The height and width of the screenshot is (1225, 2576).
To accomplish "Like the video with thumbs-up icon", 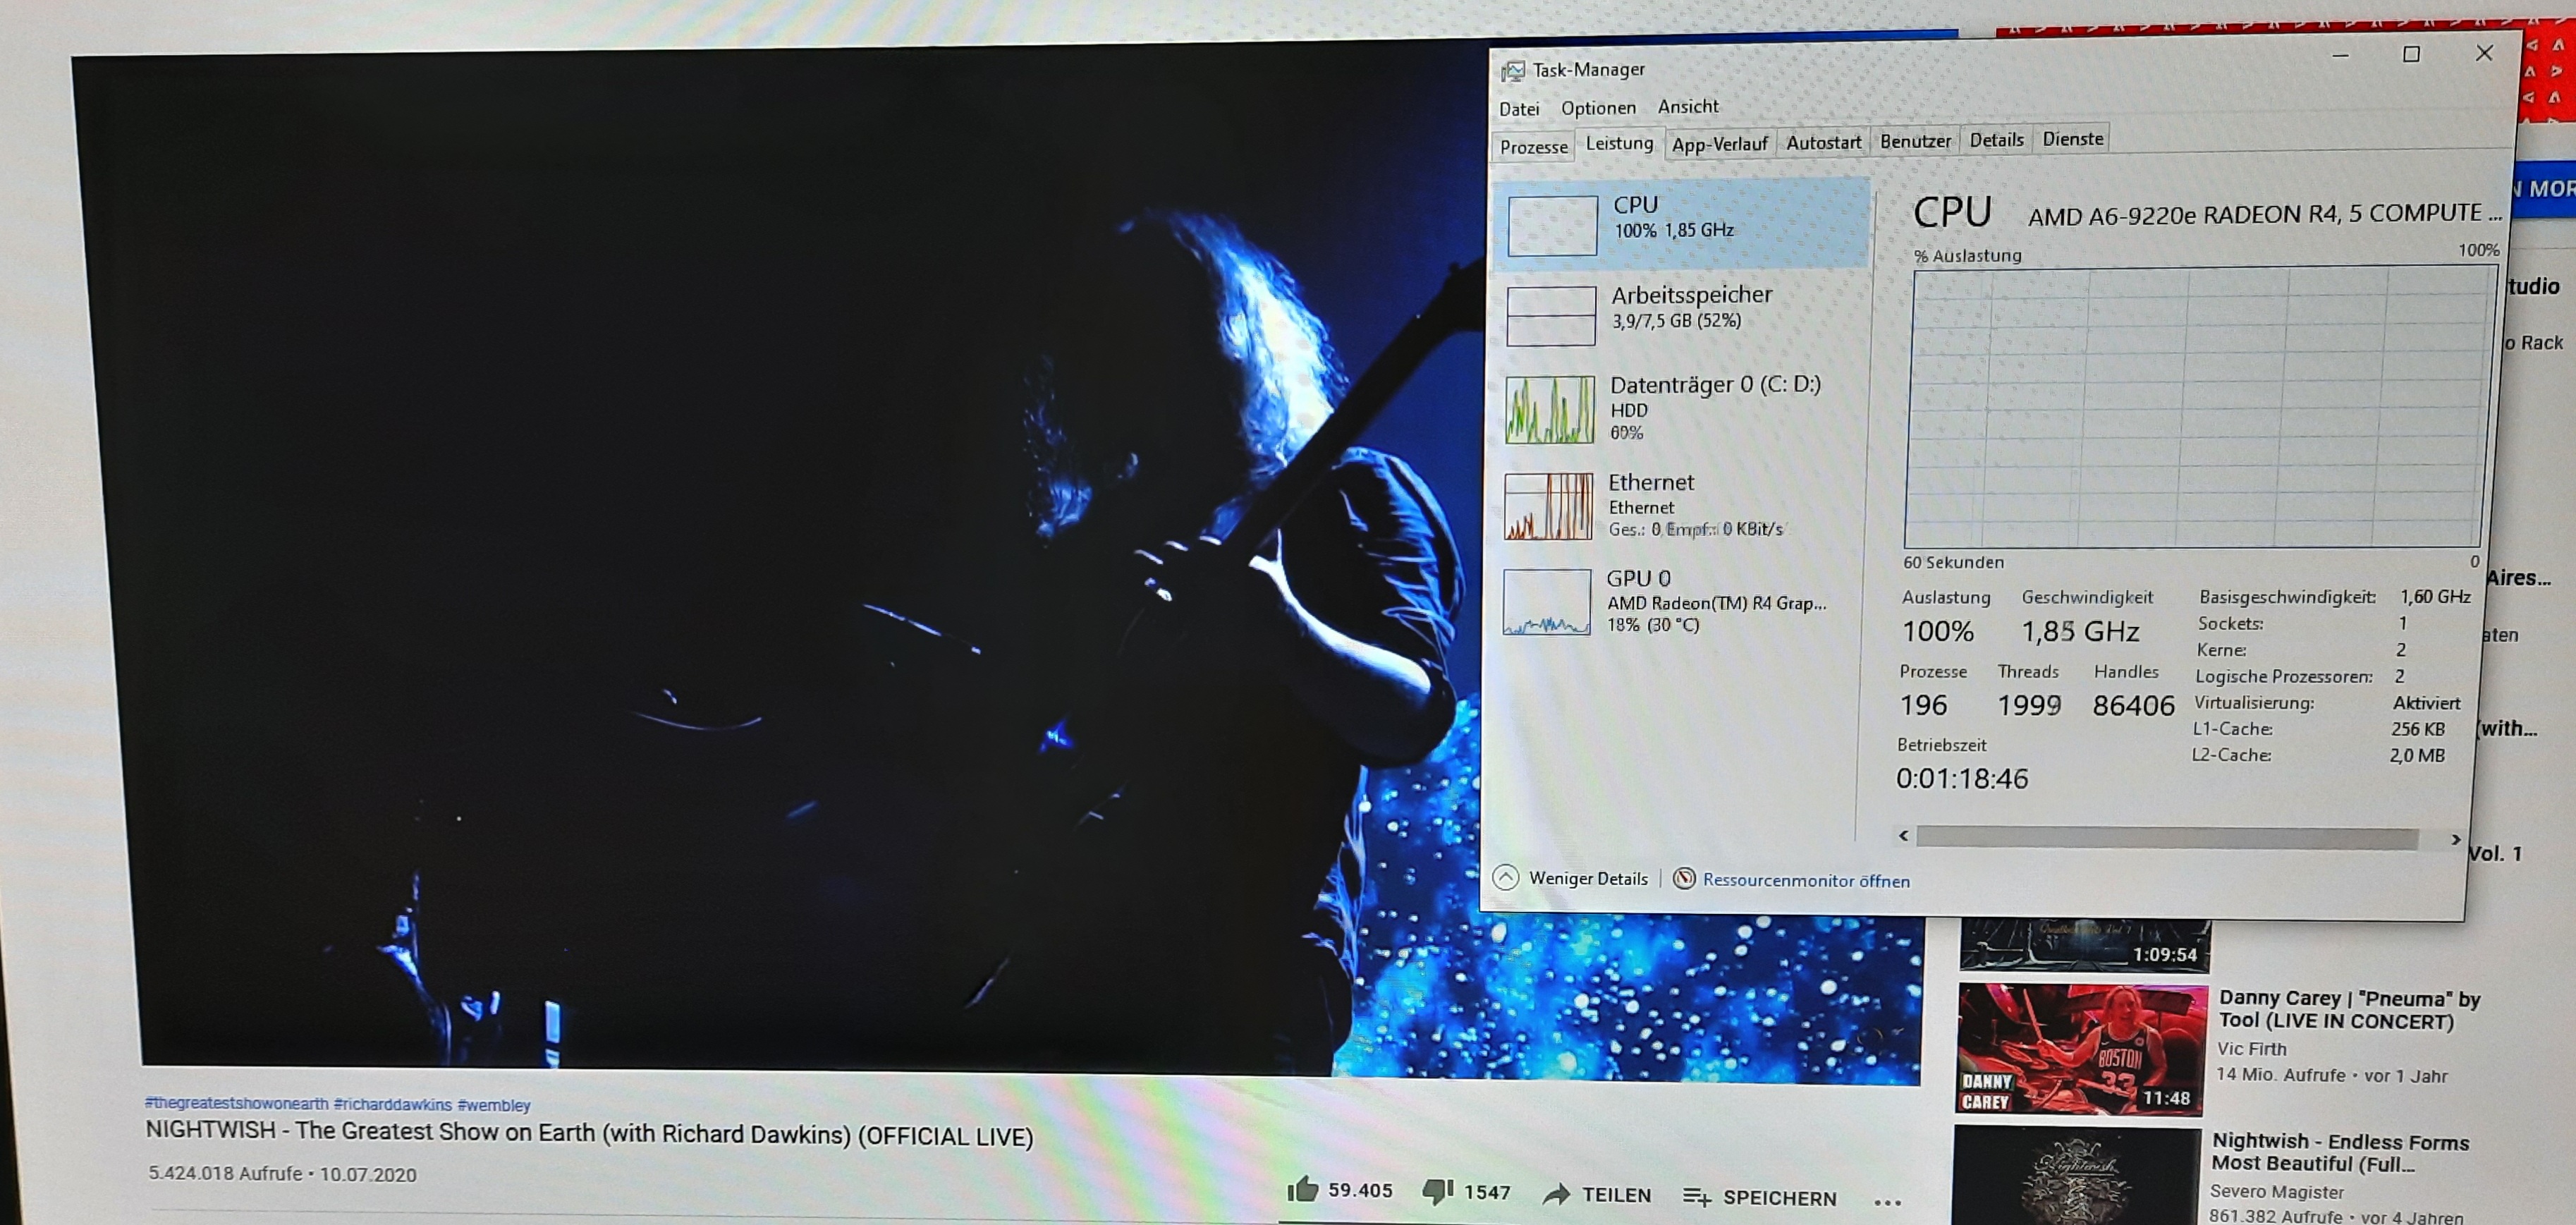I will click(x=1302, y=1188).
